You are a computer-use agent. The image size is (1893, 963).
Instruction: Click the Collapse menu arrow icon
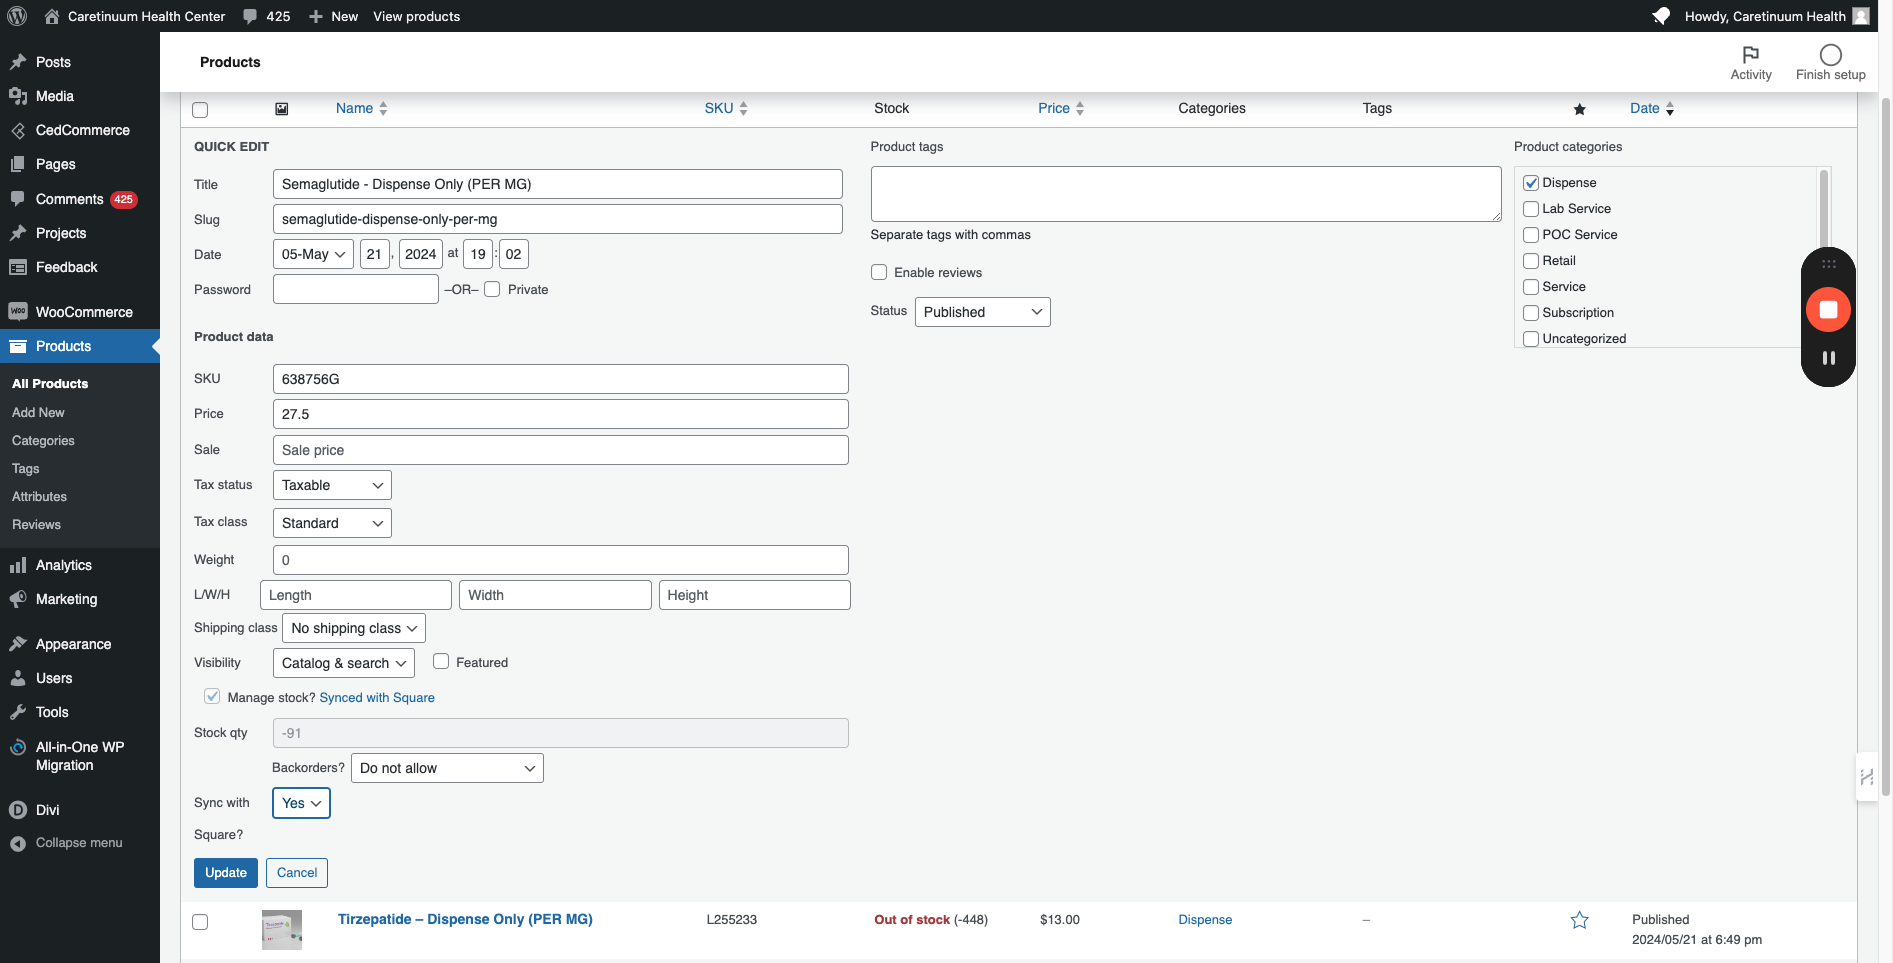point(18,843)
